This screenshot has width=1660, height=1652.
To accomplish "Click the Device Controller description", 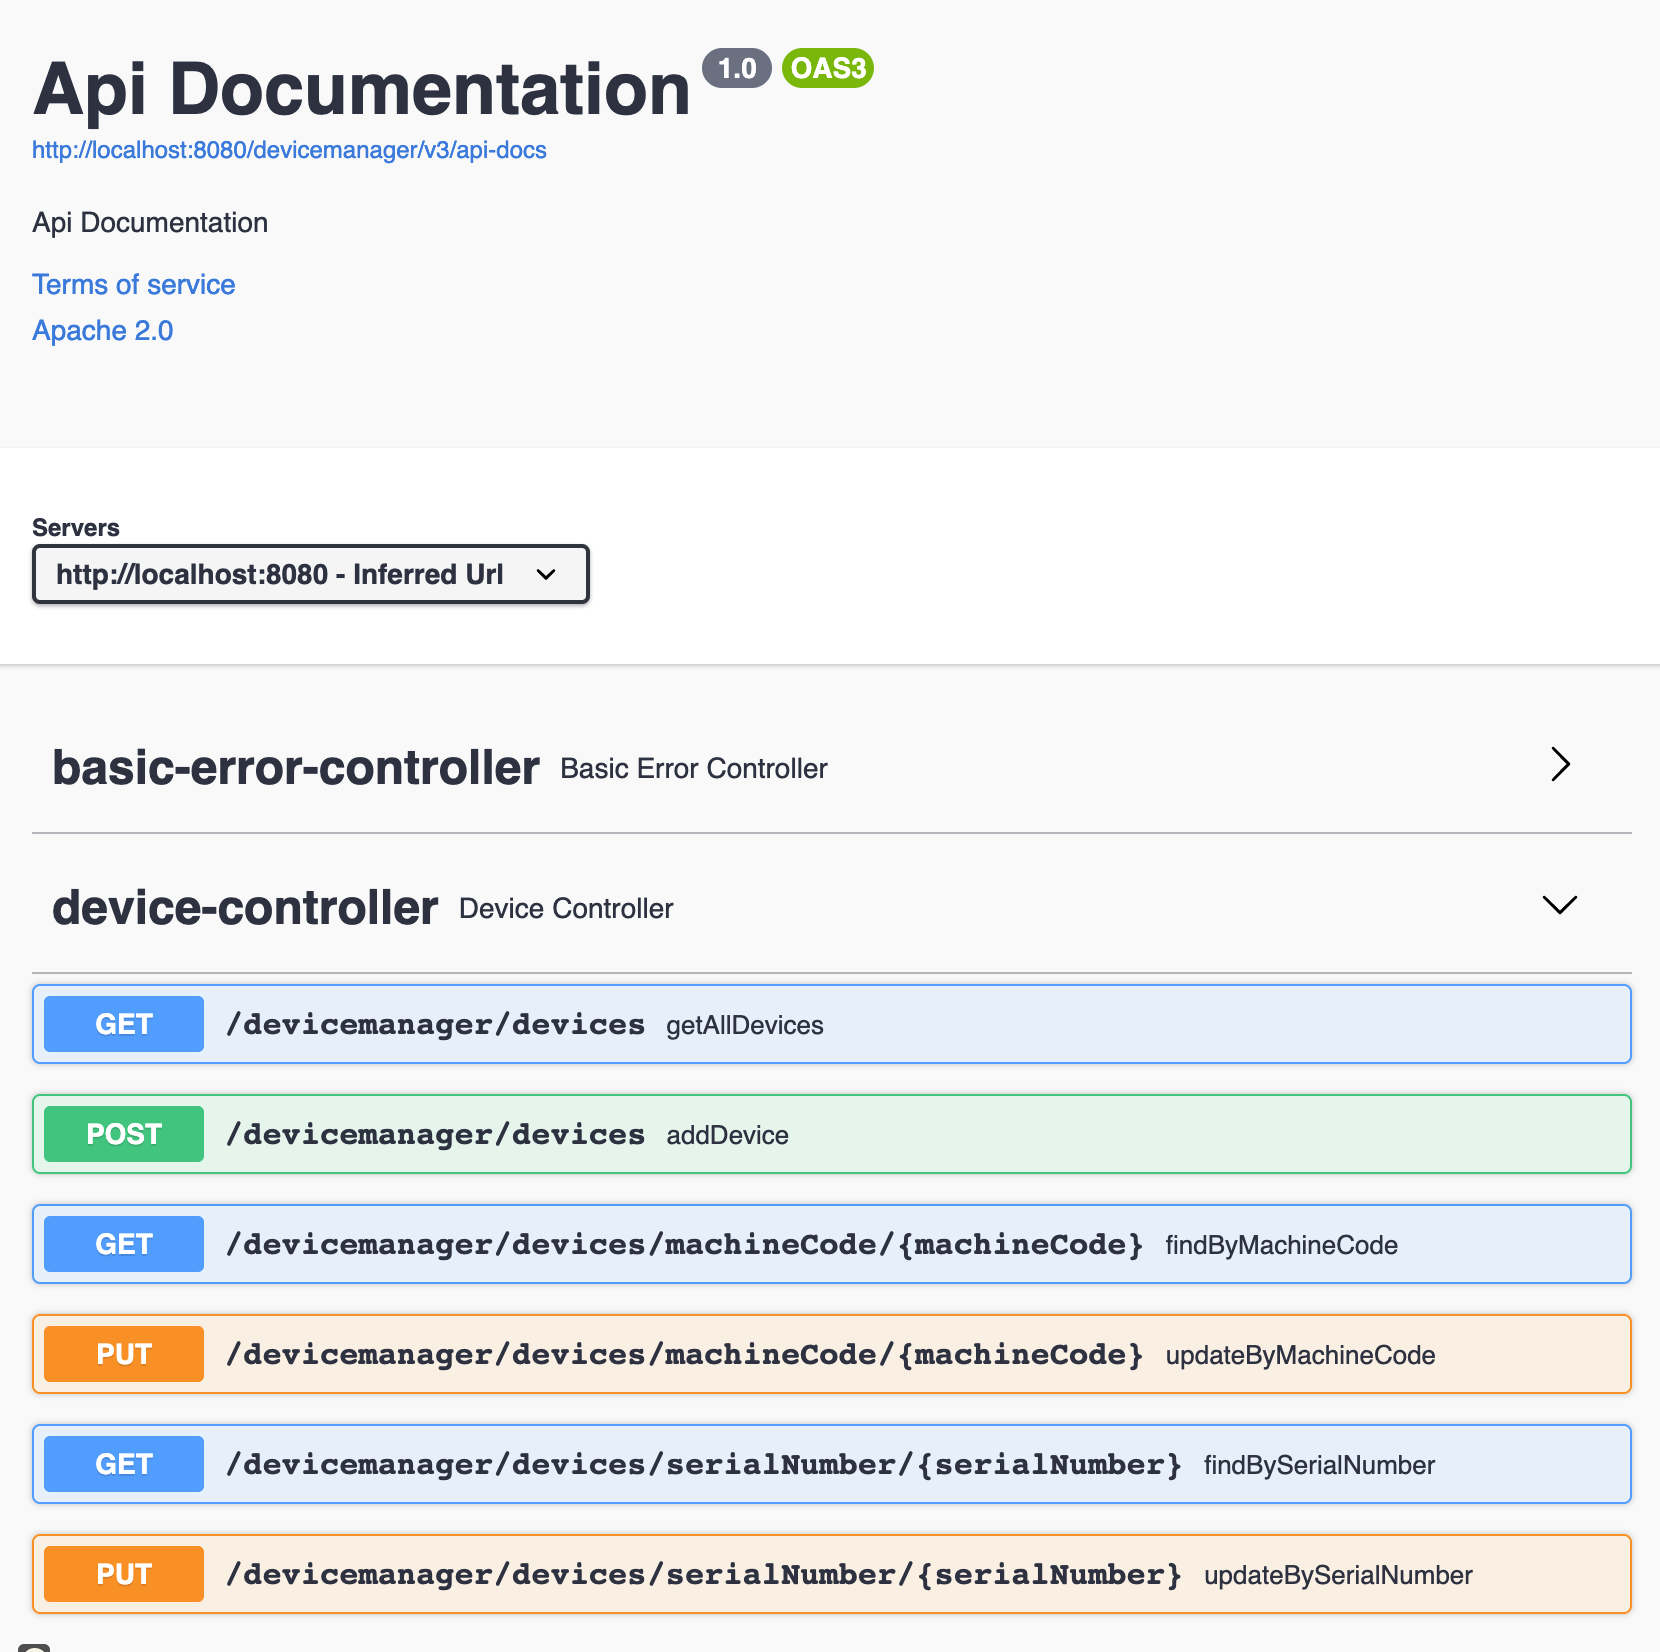I will [x=566, y=909].
